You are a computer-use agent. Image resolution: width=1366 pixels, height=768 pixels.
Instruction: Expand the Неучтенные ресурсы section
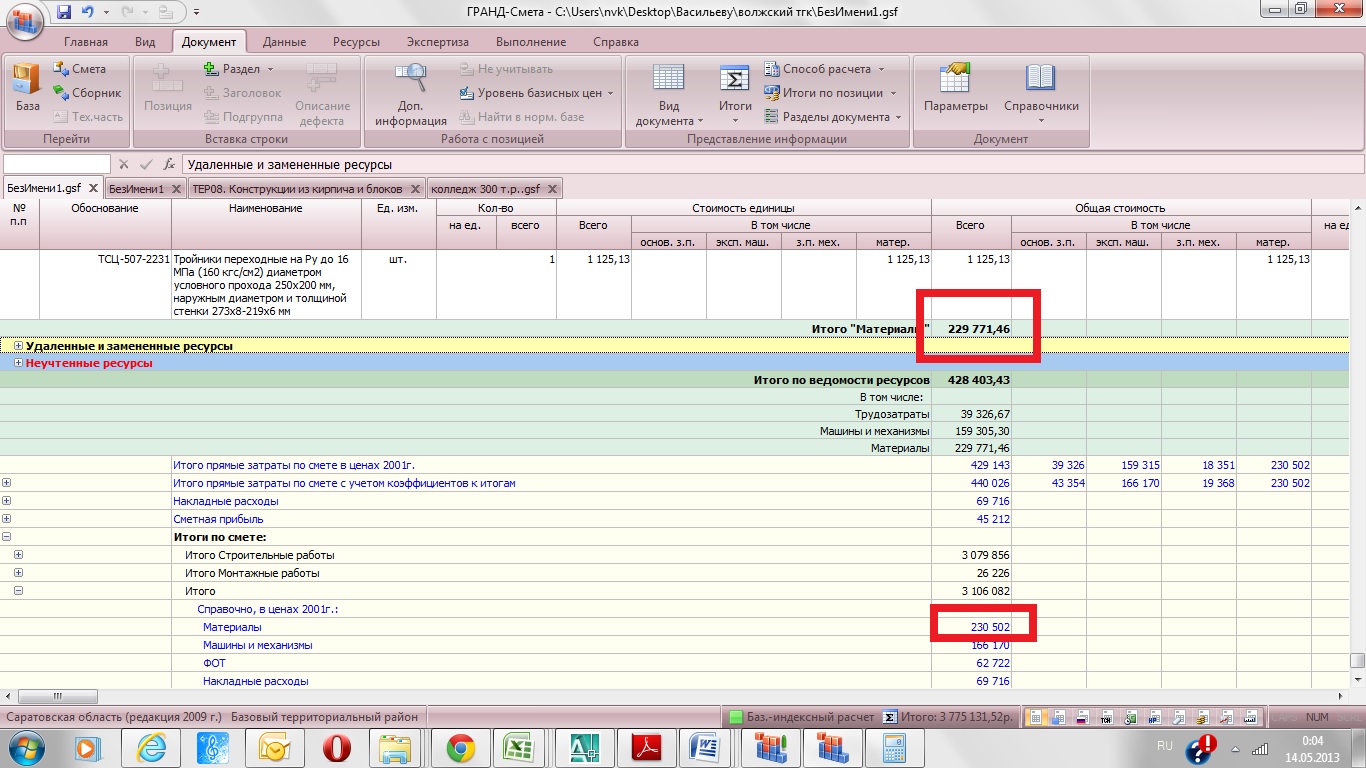(19, 364)
